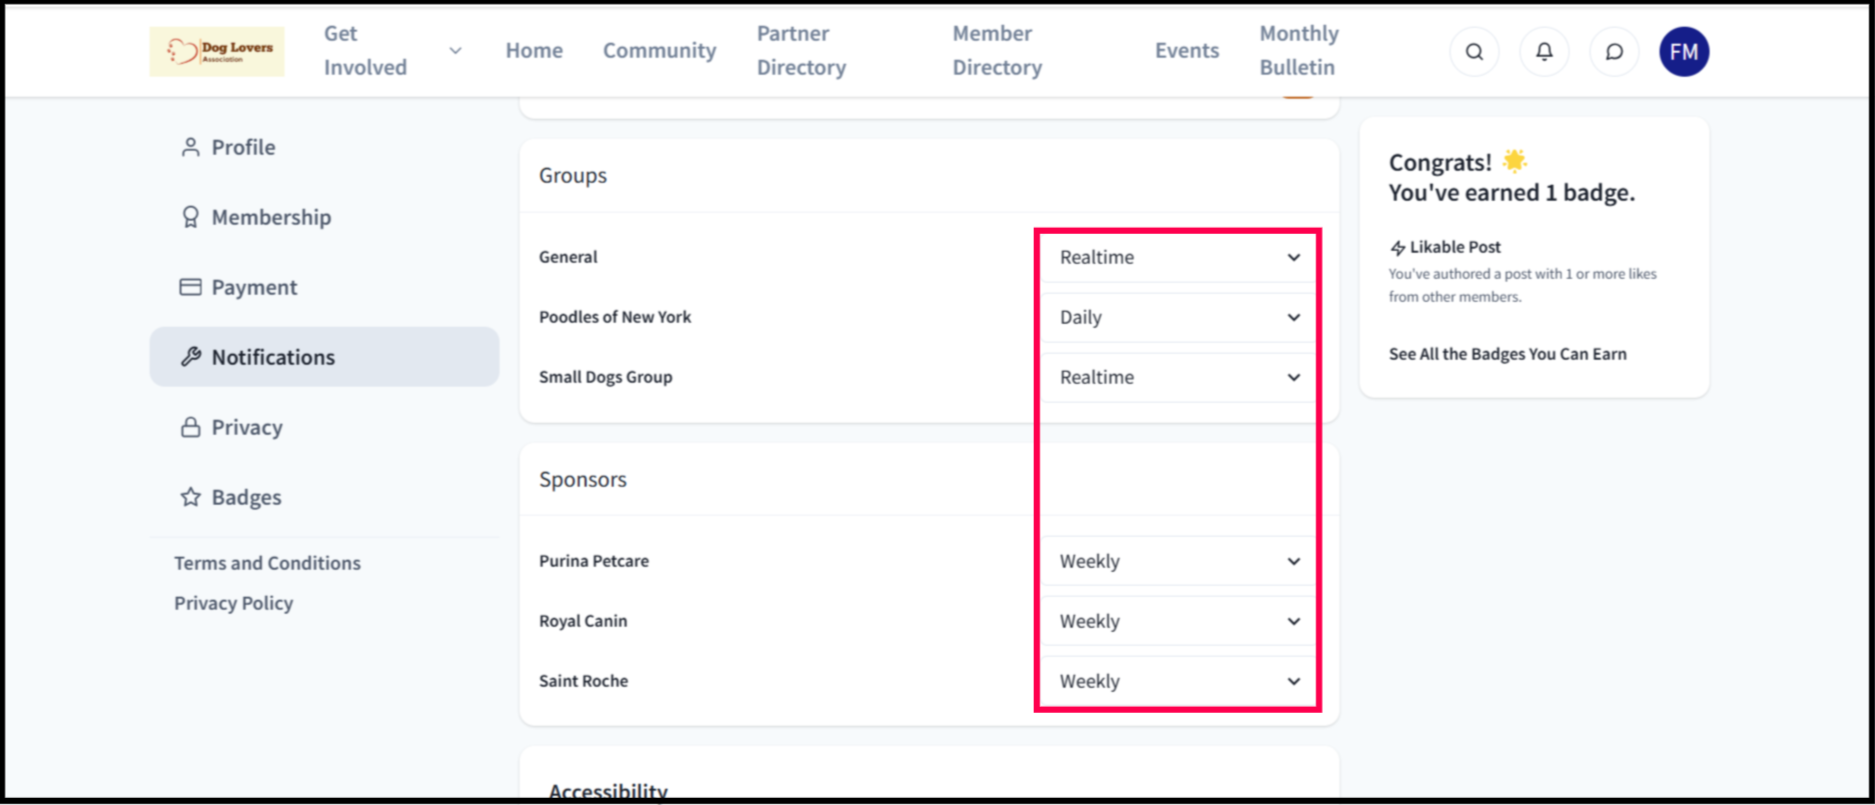The image size is (1875, 805).
Task: Open Small Dogs Group frequency dropdown
Action: click(x=1178, y=377)
